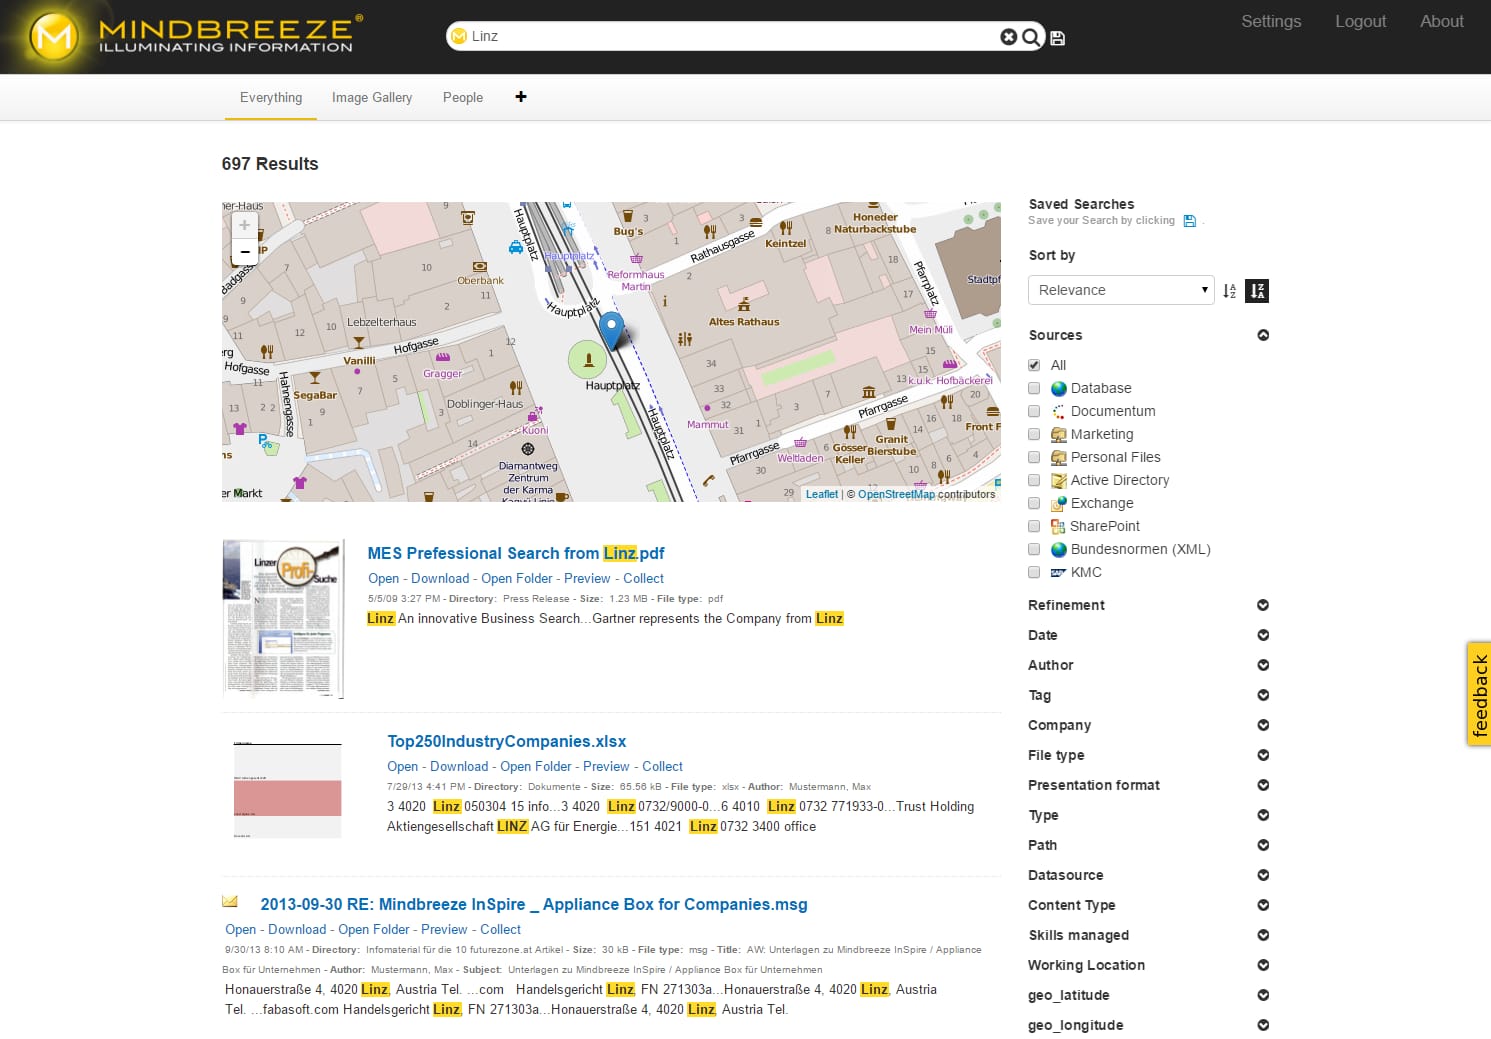Switch to the Image Gallery tab
The width and height of the screenshot is (1491, 1039).
pos(372,97)
